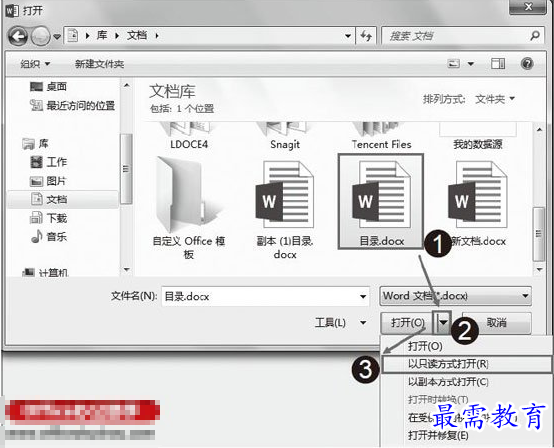Select the 图片 library
554x448 pixels.
pos(48,181)
